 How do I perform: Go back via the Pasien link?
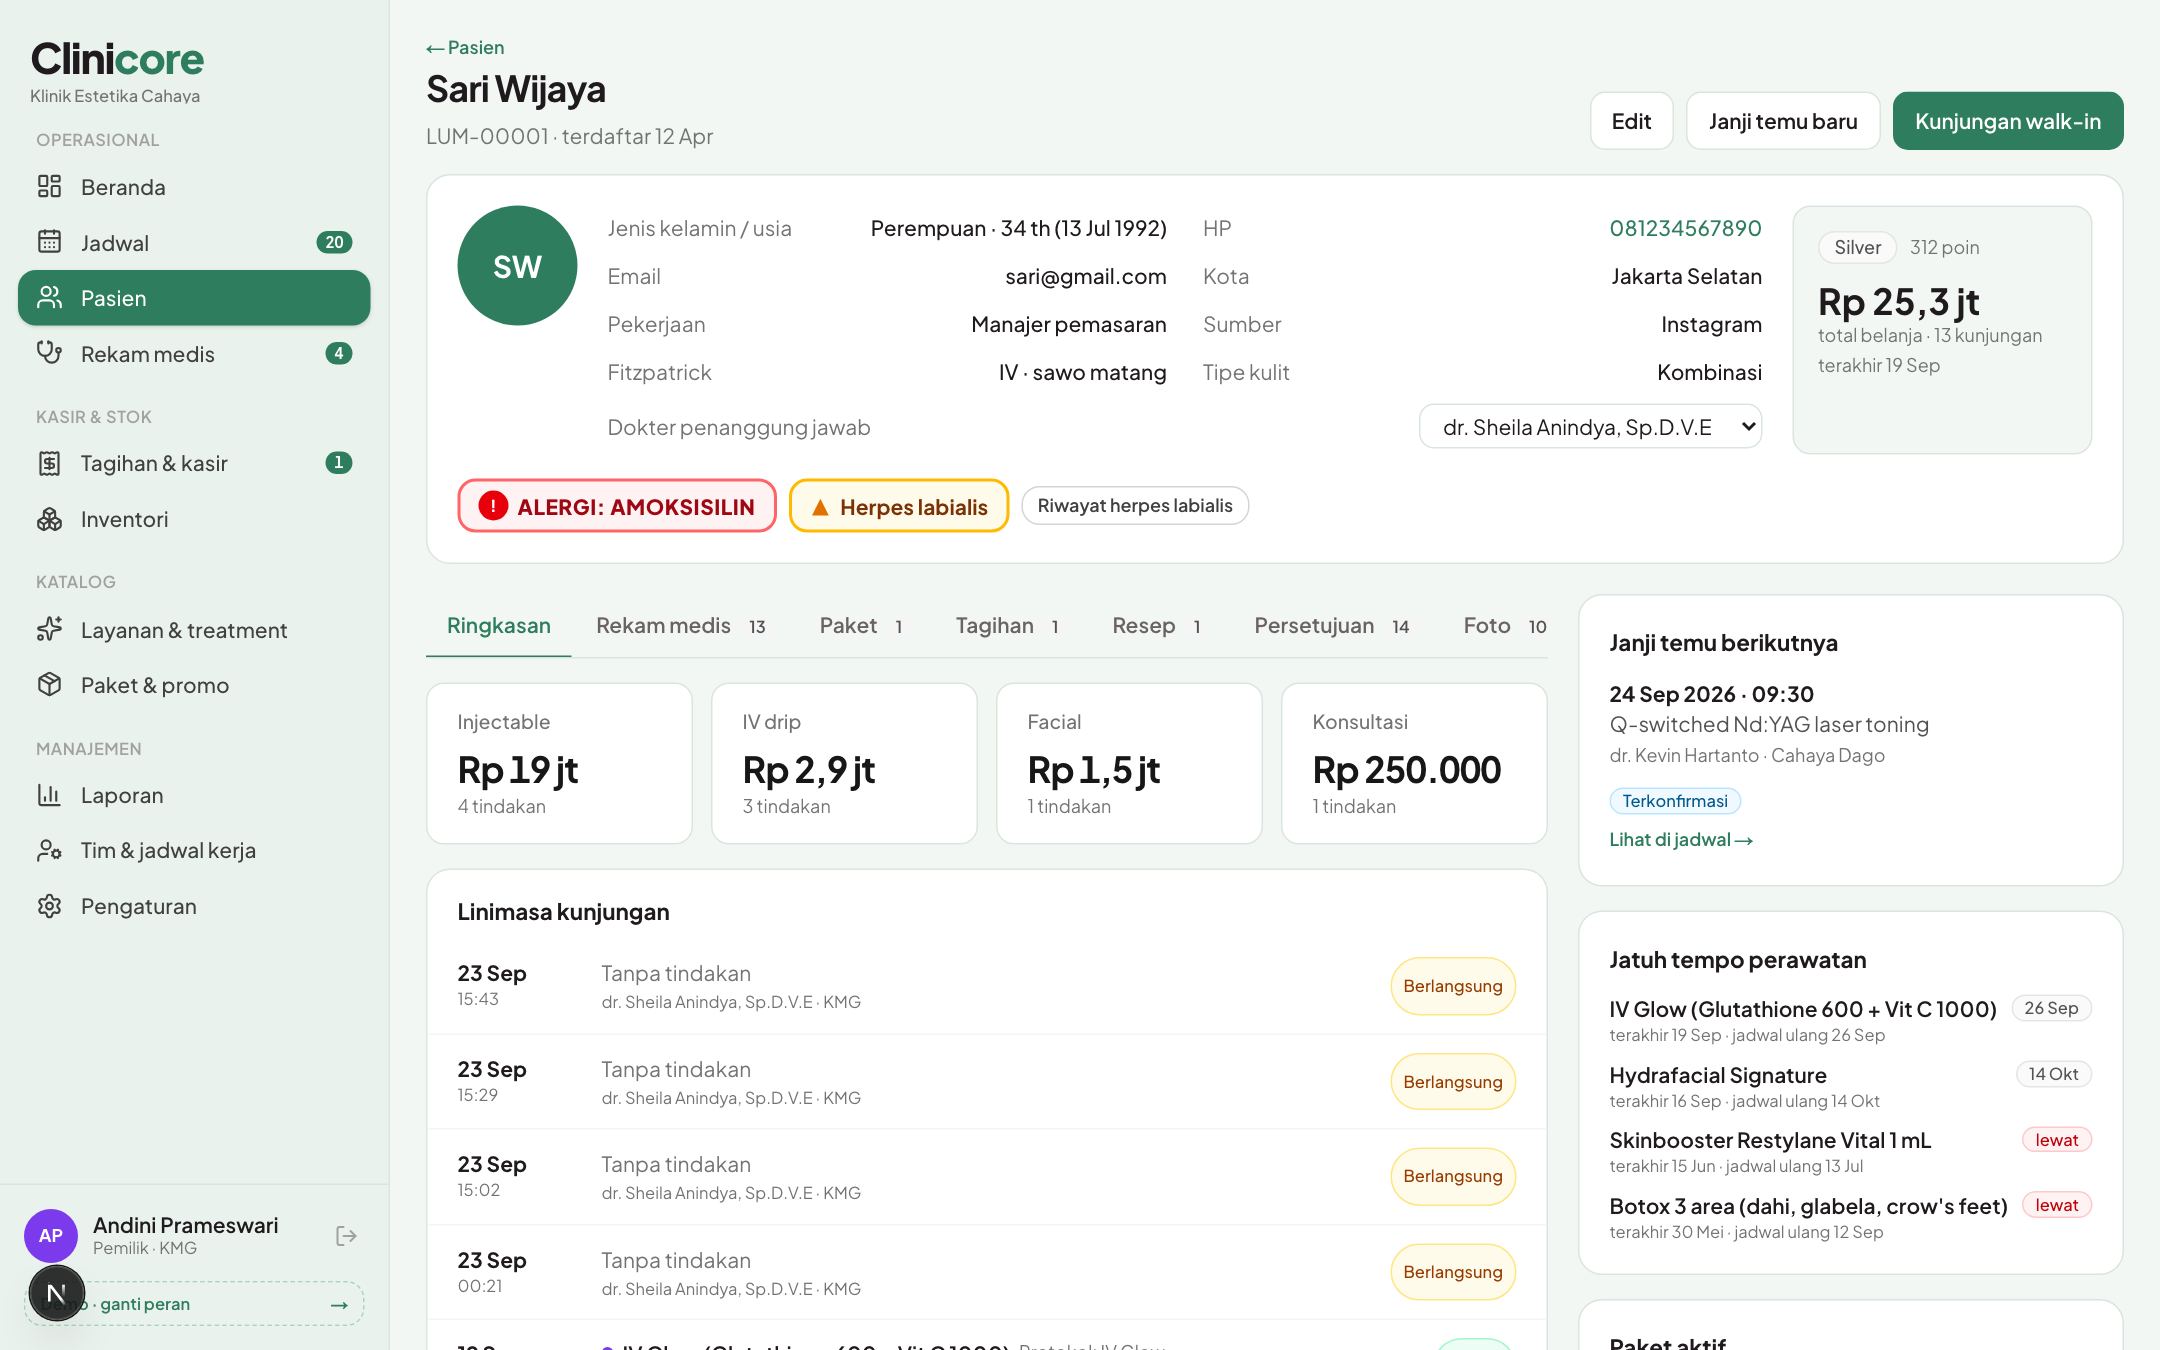pos(465,47)
